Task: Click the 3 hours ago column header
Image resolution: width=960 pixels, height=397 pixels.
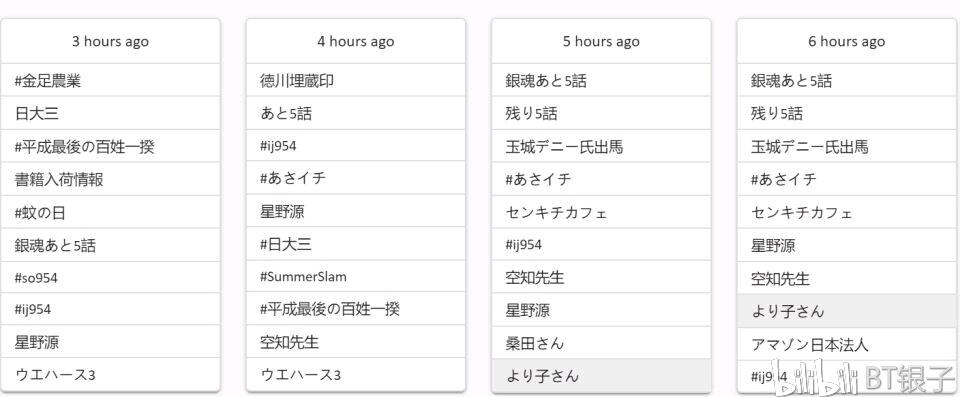Action: pyautogui.click(x=110, y=41)
